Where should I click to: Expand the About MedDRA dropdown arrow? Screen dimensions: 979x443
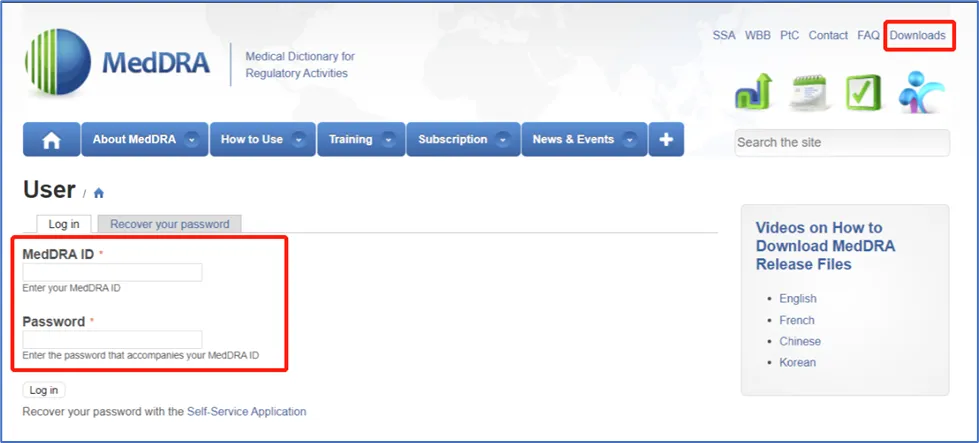[x=192, y=140]
